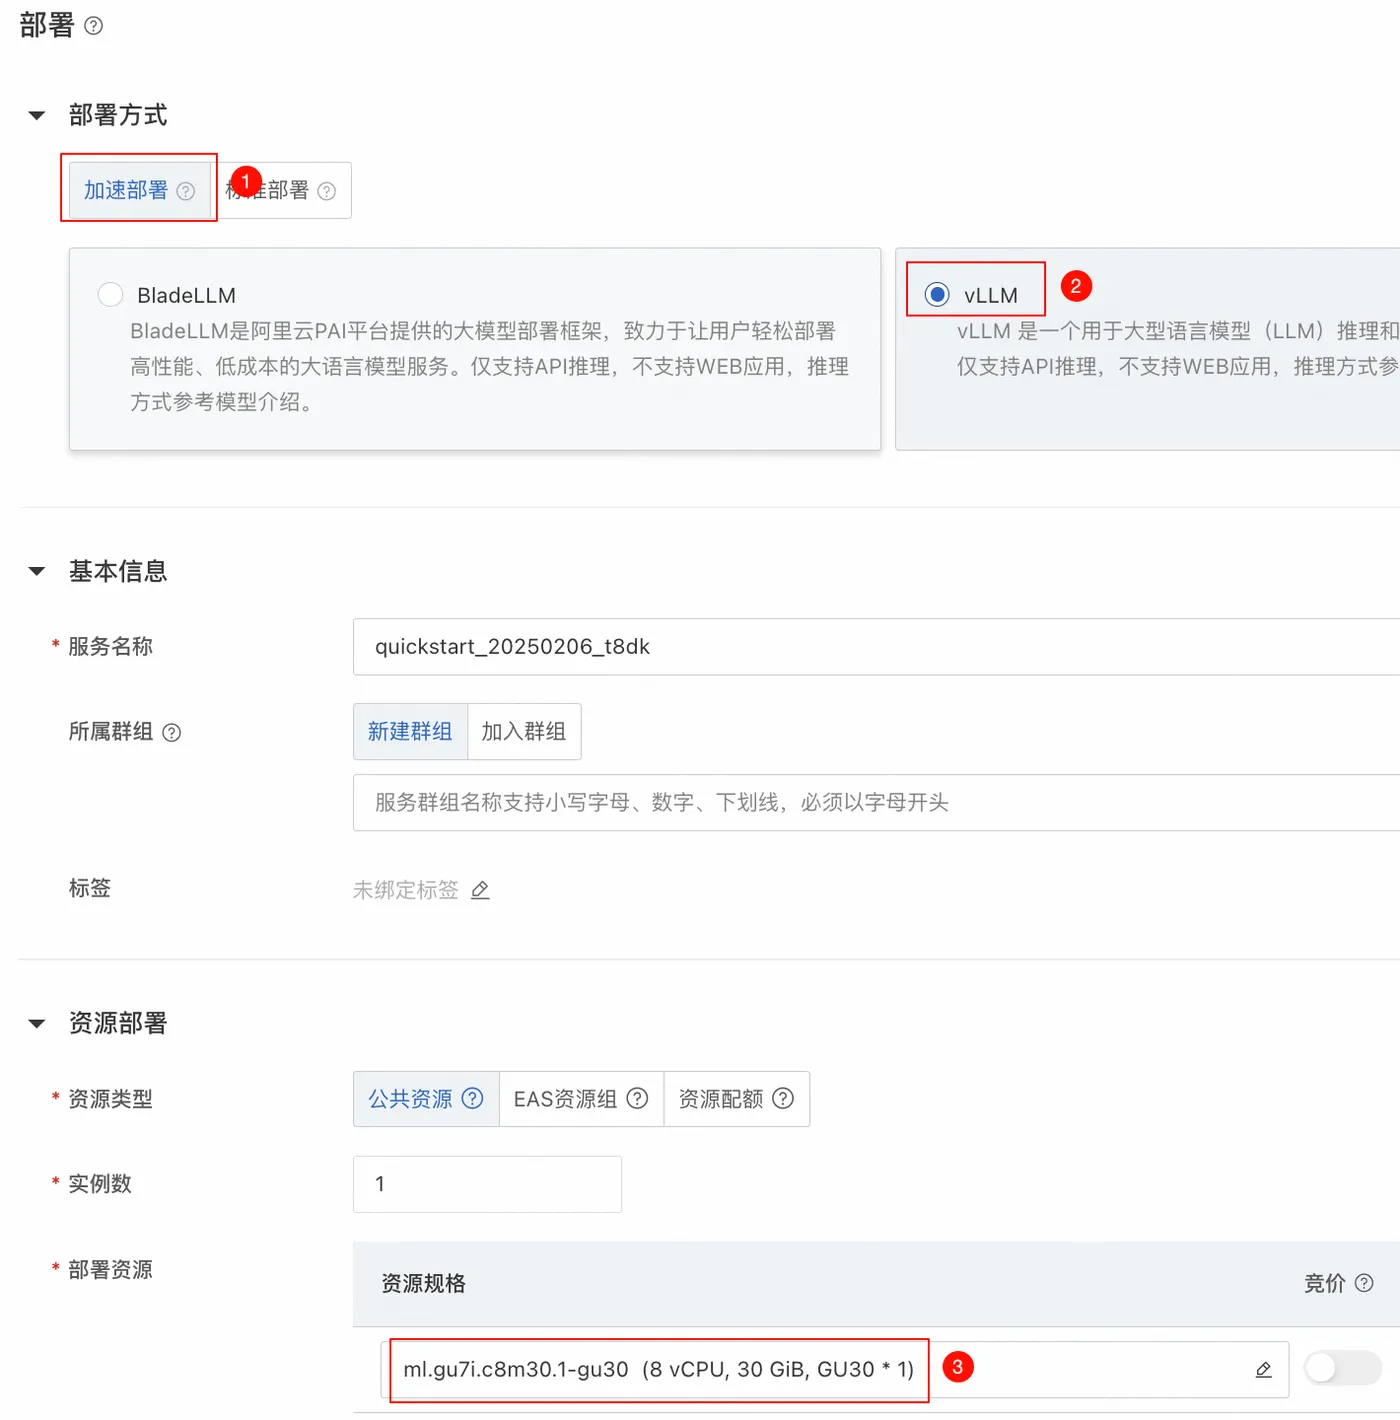The height and width of the screenshot is (1420, 1400).
Task: Edit 未绑定标签 with the pencil icon
Action: (x=480, y=890)
